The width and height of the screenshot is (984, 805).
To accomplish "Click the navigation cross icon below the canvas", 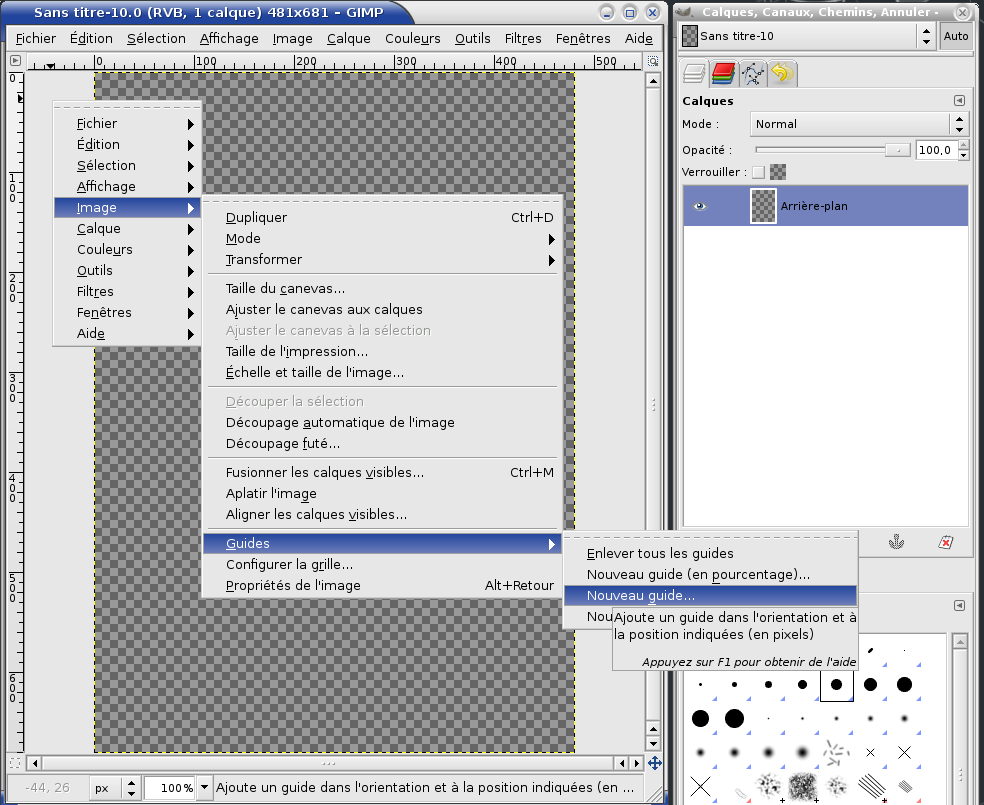I will click(x=654, y=762).
